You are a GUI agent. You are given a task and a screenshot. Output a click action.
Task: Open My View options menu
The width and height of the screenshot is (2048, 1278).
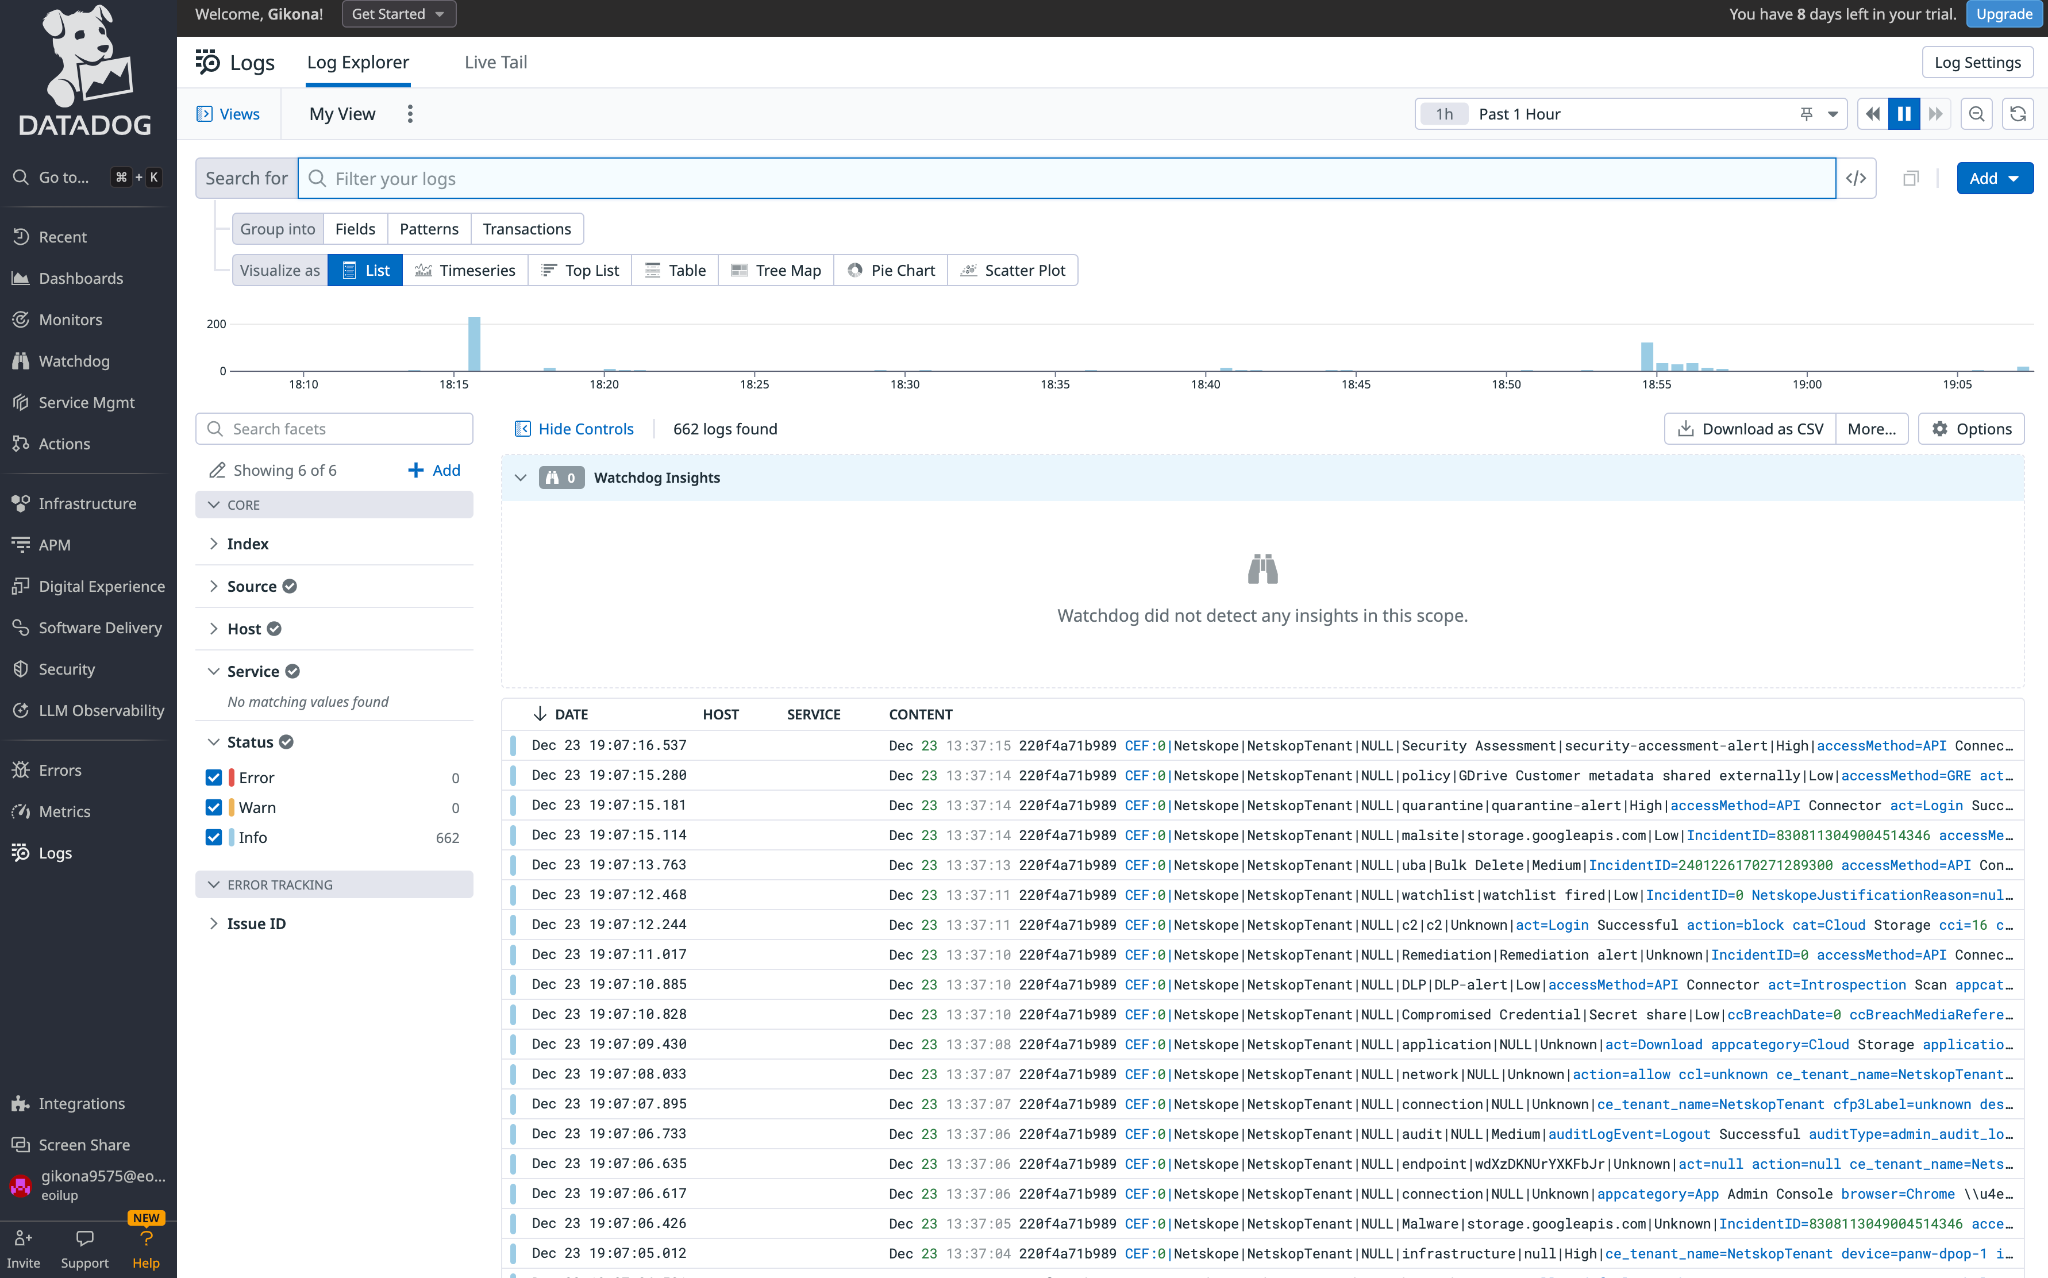tap(410, 114)
